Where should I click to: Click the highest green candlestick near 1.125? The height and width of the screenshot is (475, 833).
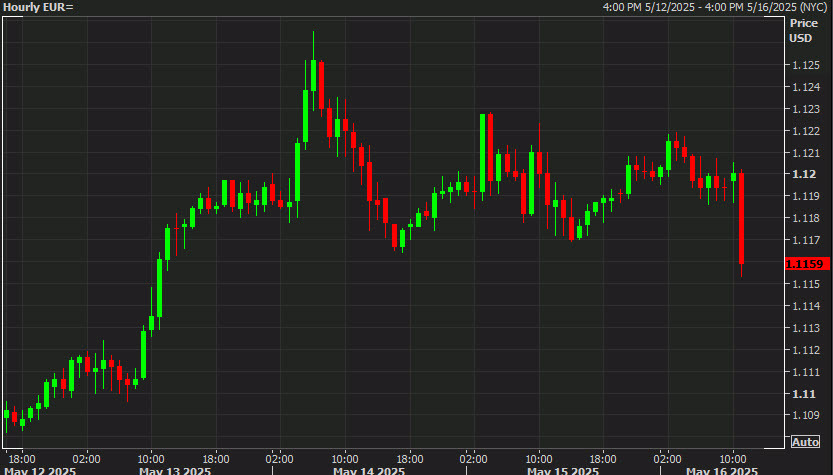coord(313,75)
